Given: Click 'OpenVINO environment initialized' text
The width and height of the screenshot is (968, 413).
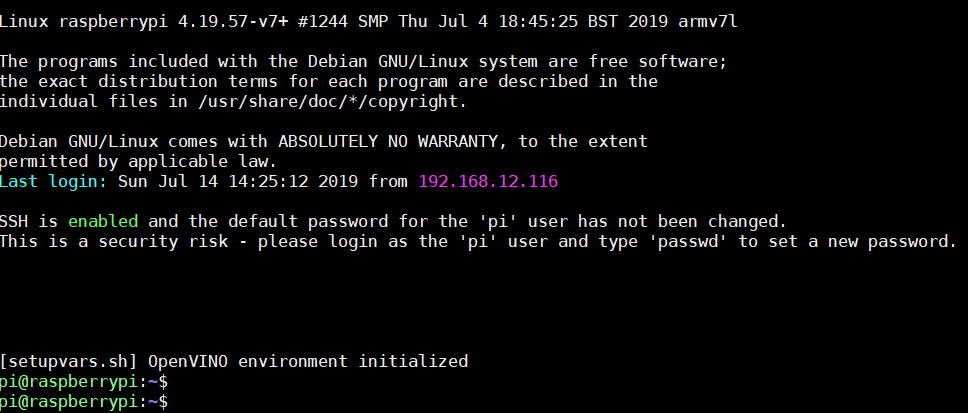Looking at the screenshot, I should click(308, 361).
